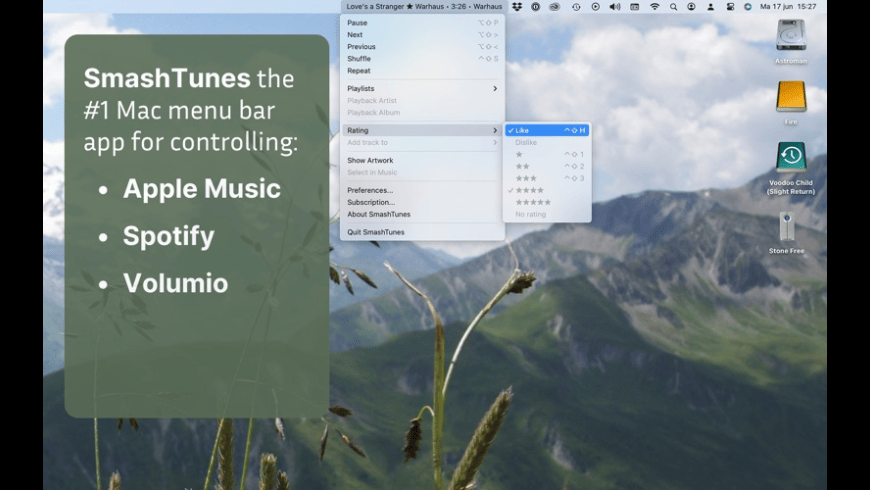Open the Time Machine menu bar icon

coord(576,7)
